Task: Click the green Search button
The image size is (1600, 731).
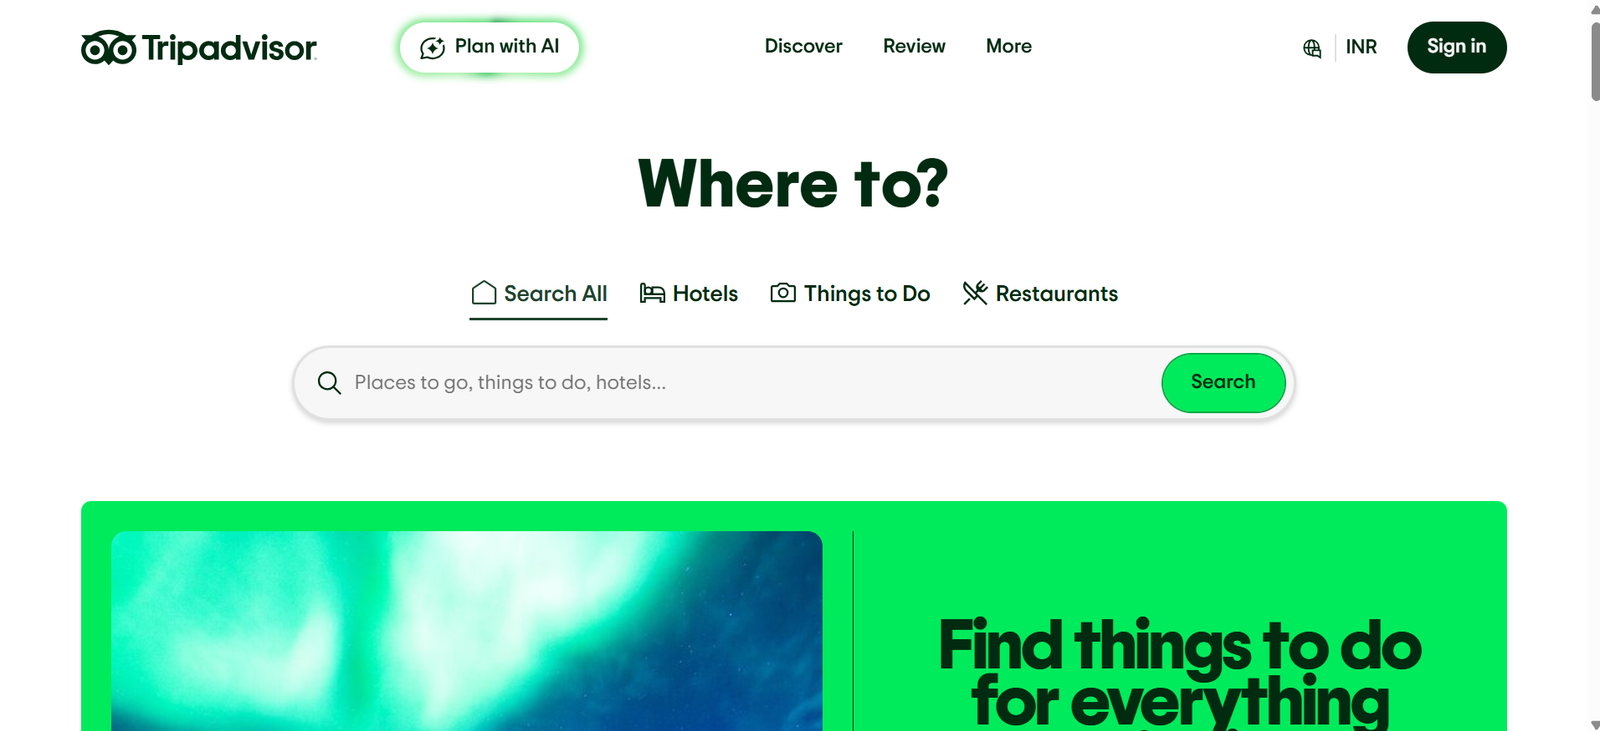Action: [x=1223, y=382]
